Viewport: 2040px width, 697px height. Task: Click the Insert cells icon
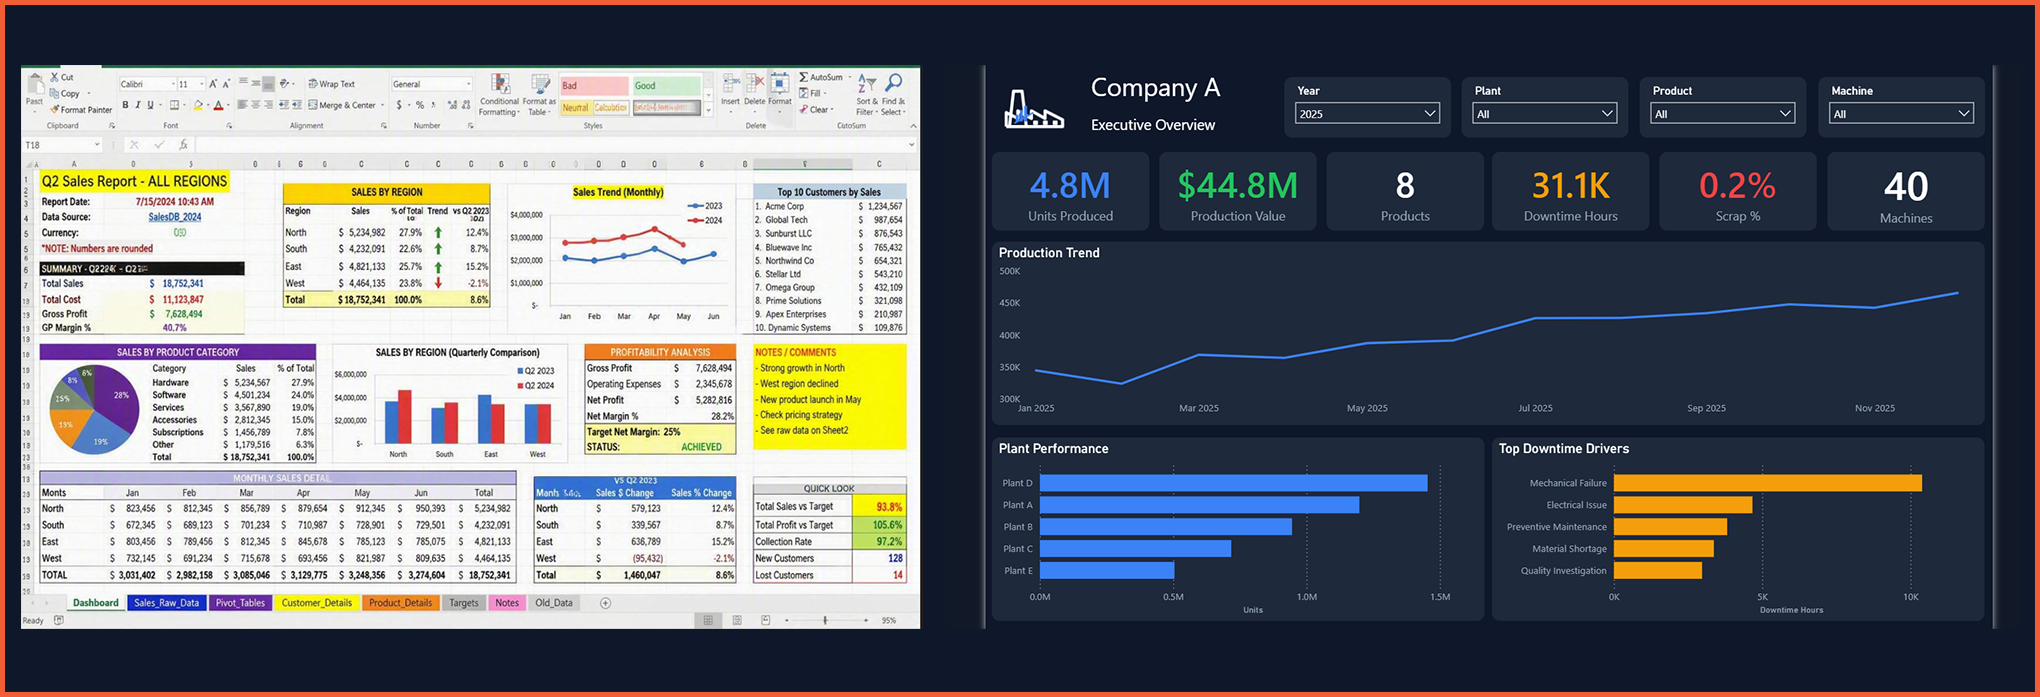[730, 84]
